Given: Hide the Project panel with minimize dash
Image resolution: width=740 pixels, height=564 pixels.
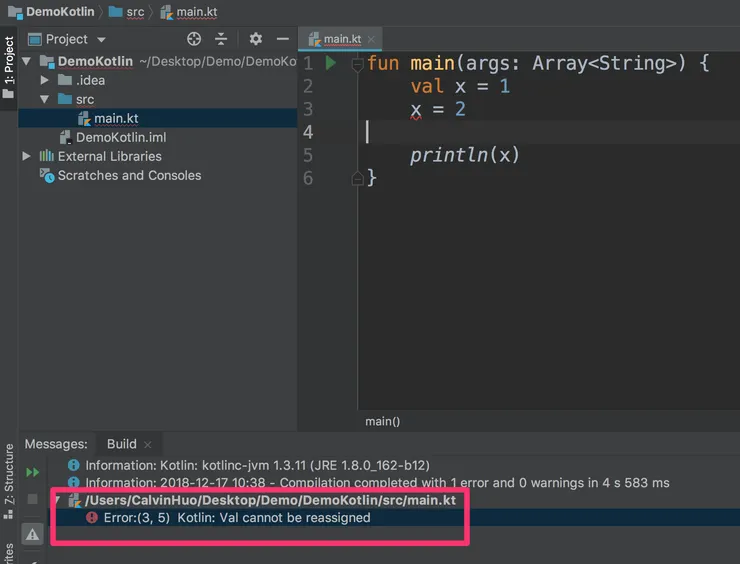Looking at the screenshot, I should (282, 39).
